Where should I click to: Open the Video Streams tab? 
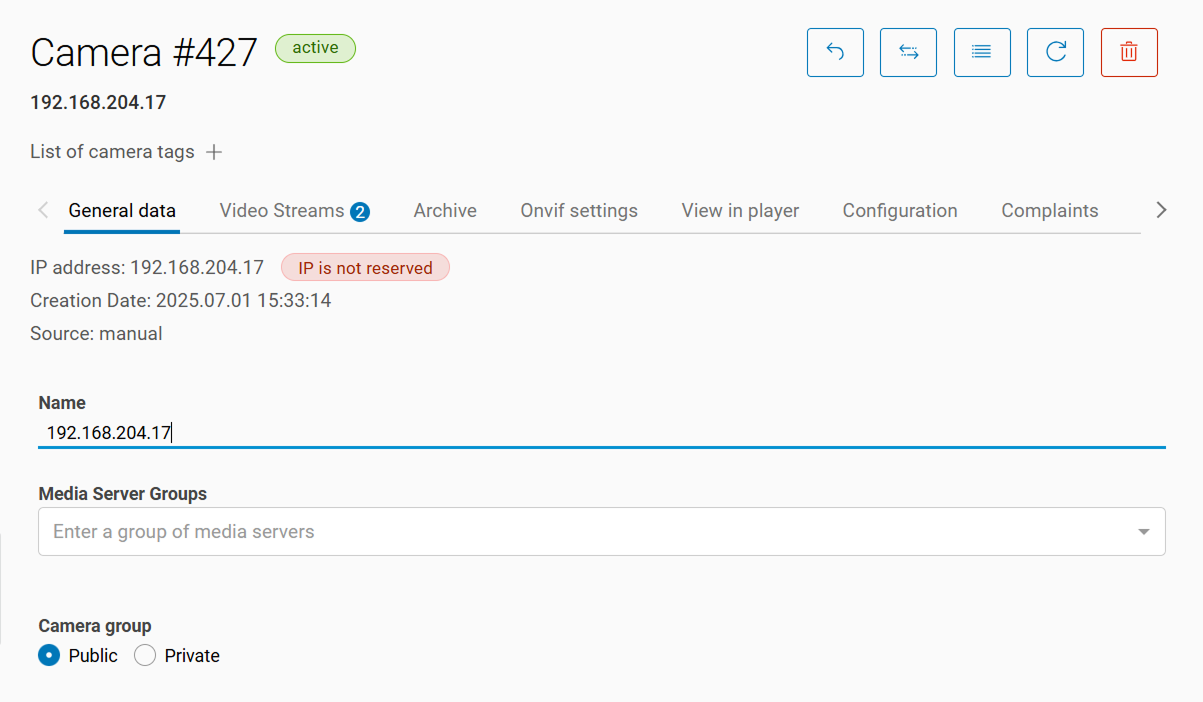294,211
